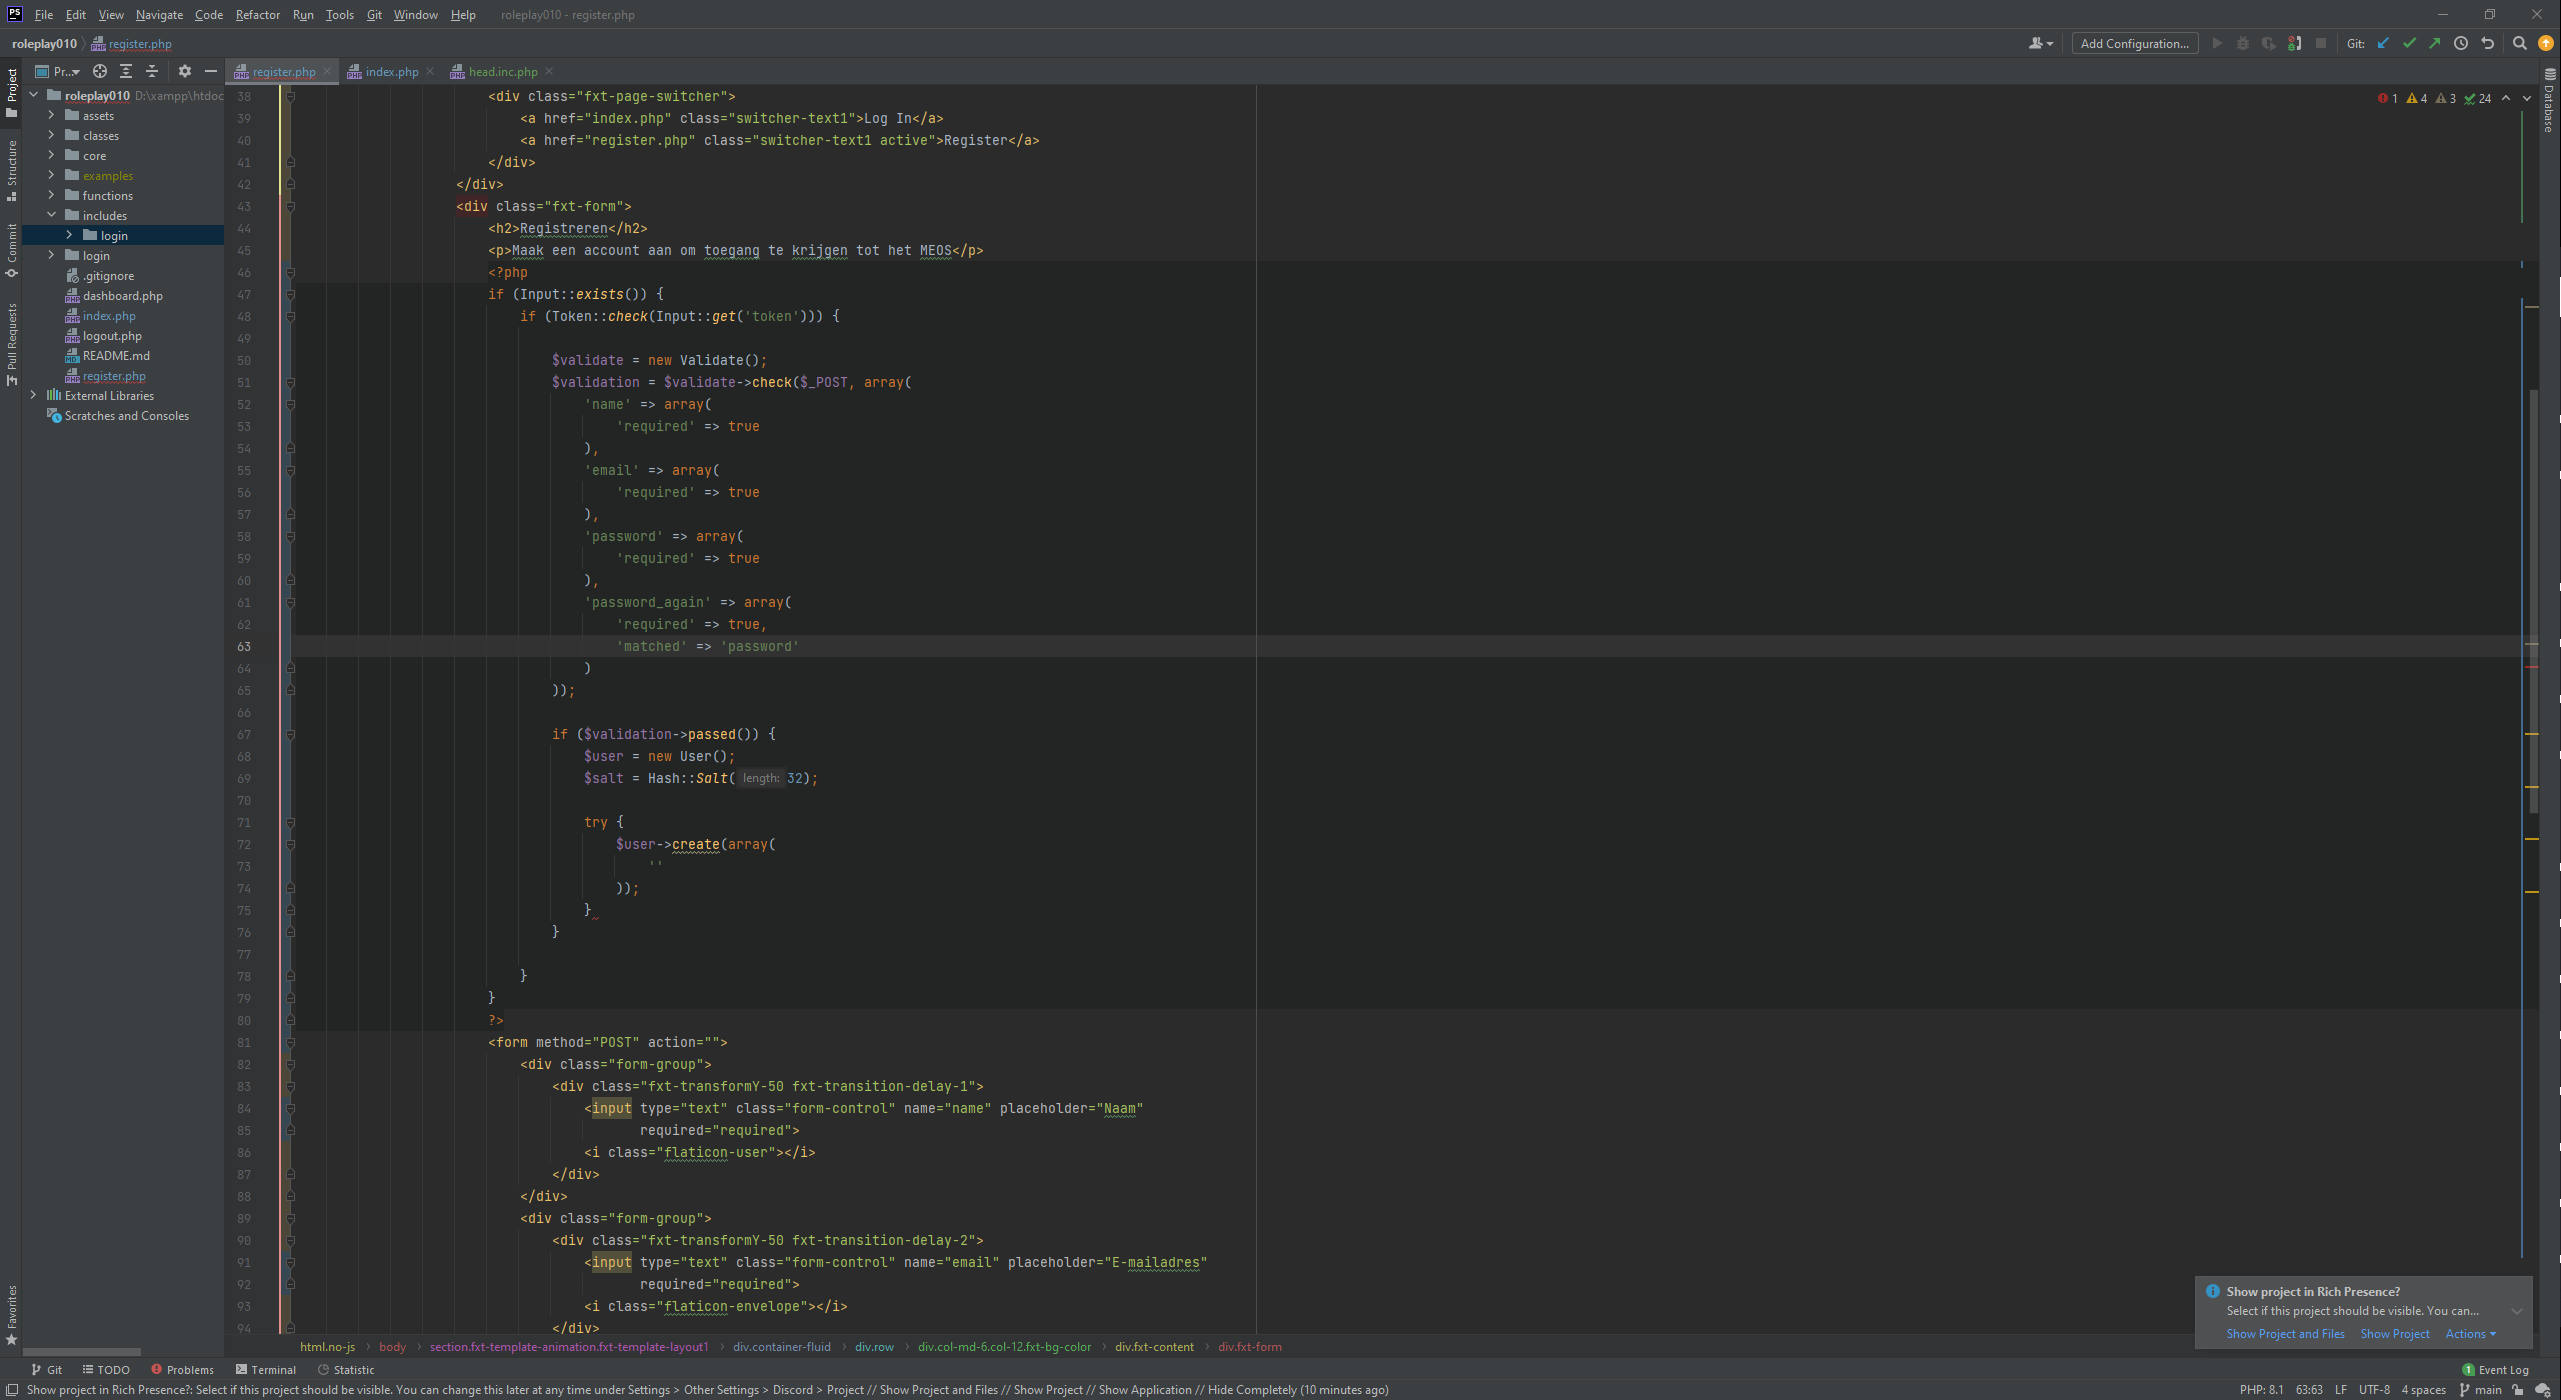The width and height of the screenshot is (2561, 1400).
Task: Click the Git Commit checkmark icon
Action: [x=2409, y=43]
